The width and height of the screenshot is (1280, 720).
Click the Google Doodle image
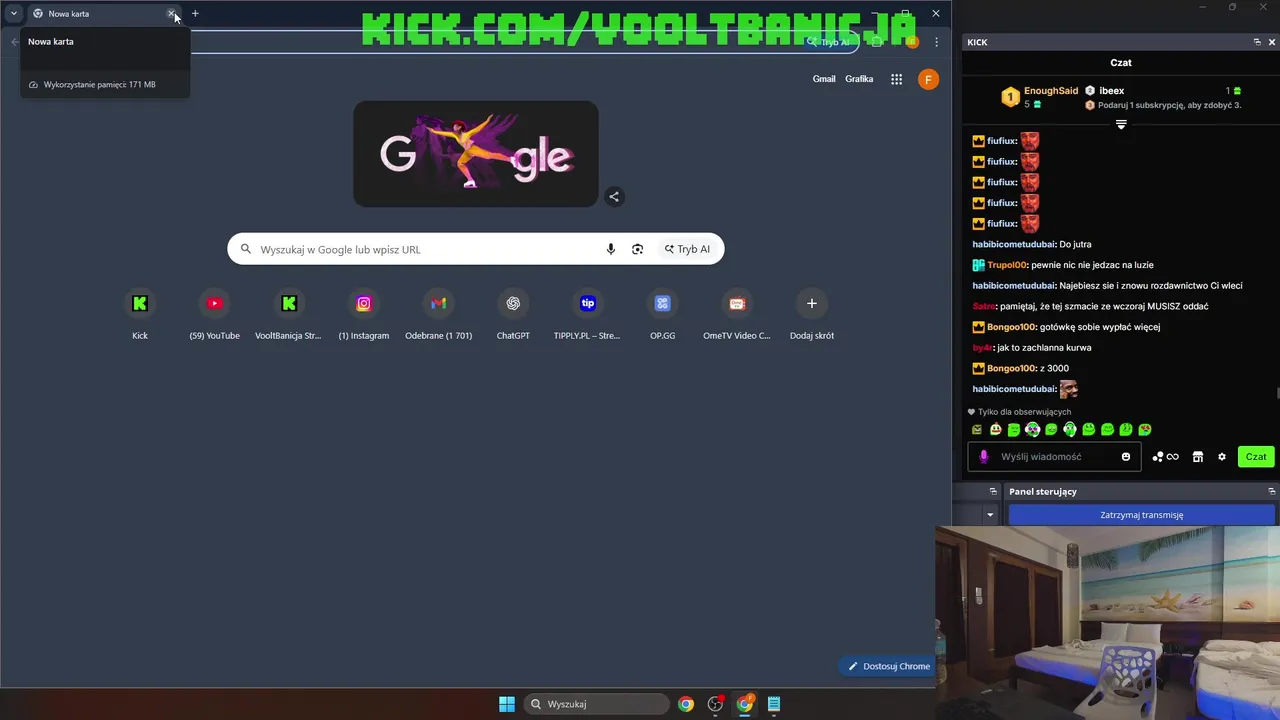[476, 154]
